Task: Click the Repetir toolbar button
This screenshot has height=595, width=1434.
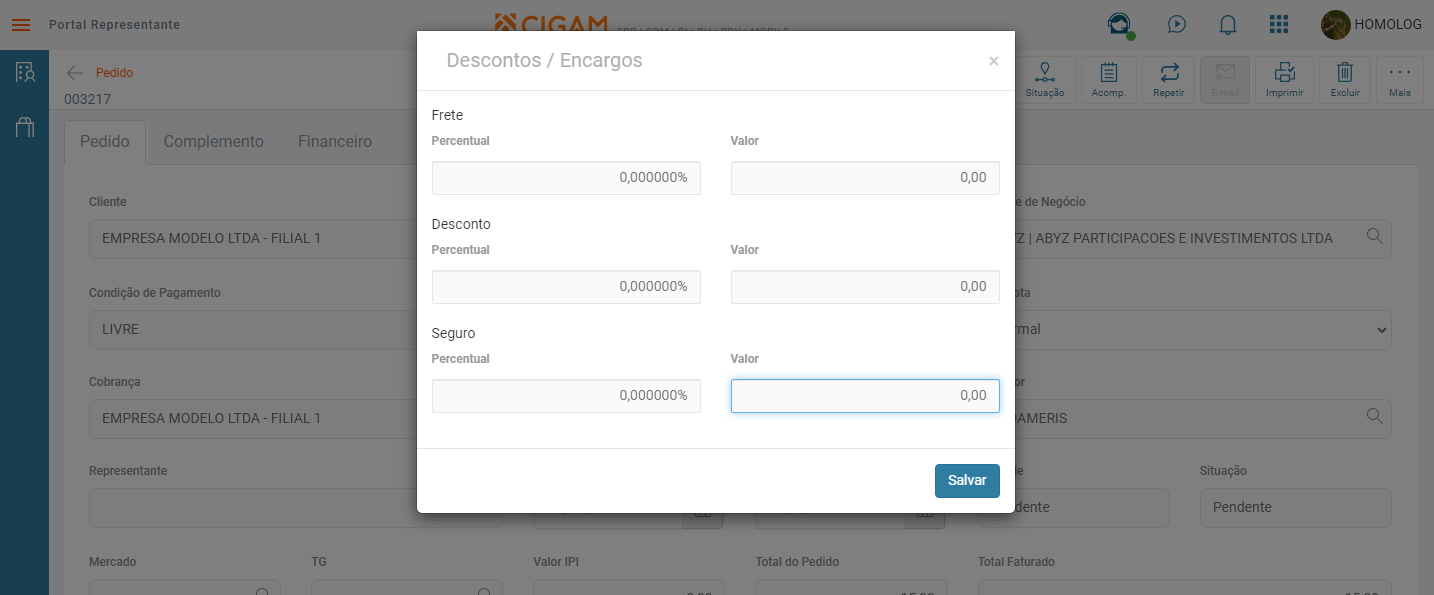Action: pos(1169,80)
